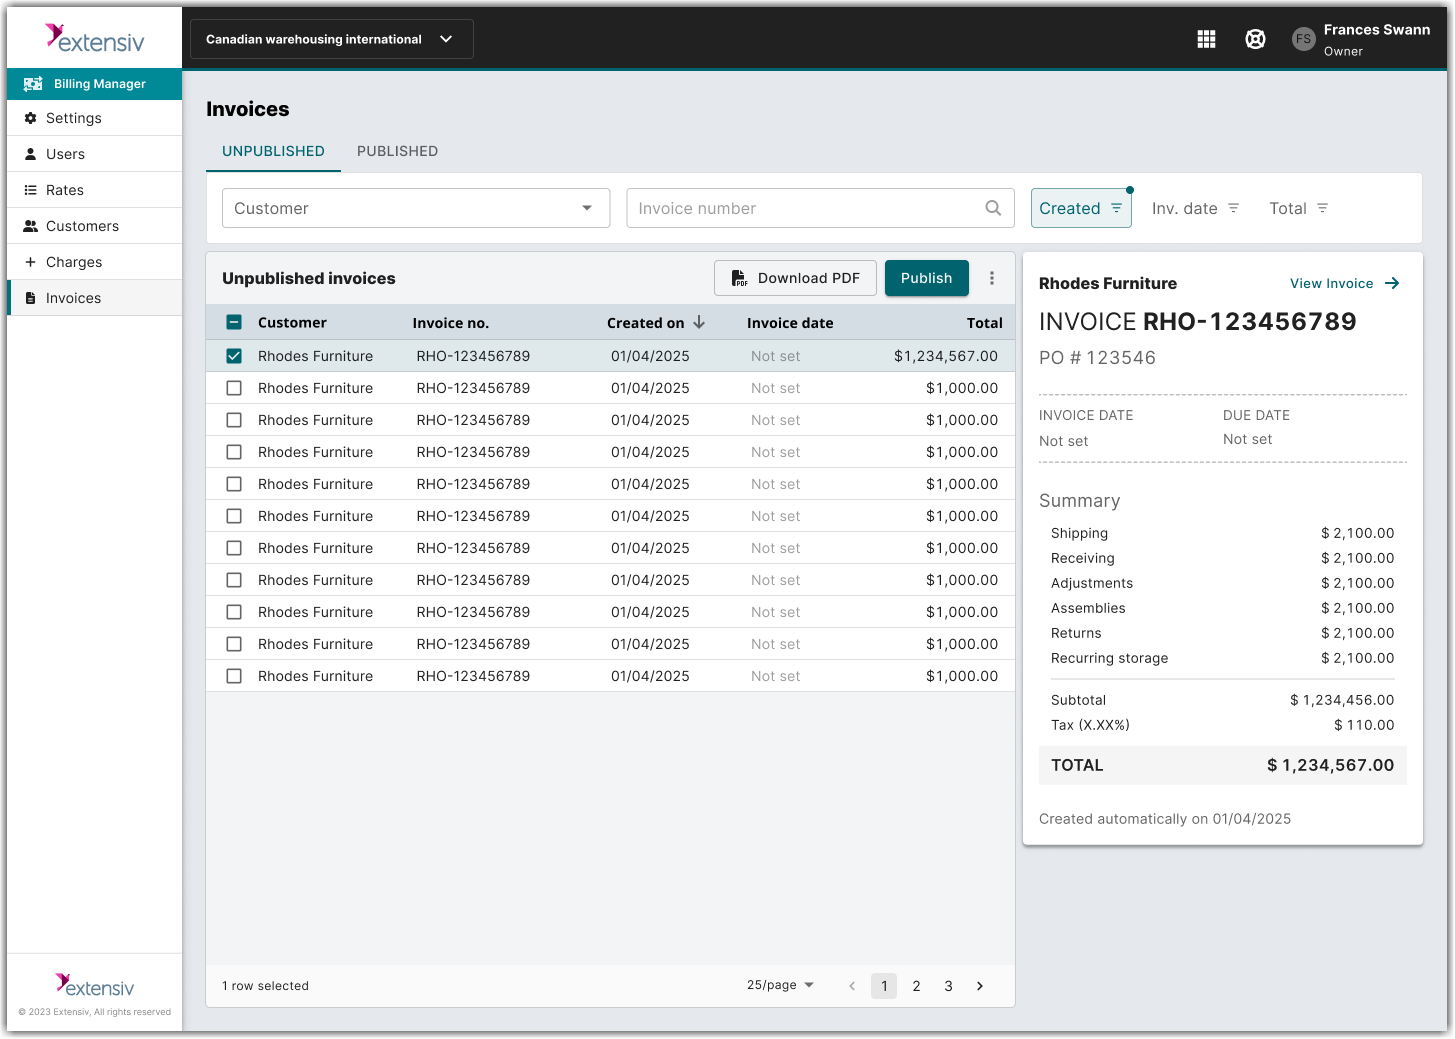
Task: Open the help lifebuoy icon
Action: pyautogui.click(x=1255, y=39)
